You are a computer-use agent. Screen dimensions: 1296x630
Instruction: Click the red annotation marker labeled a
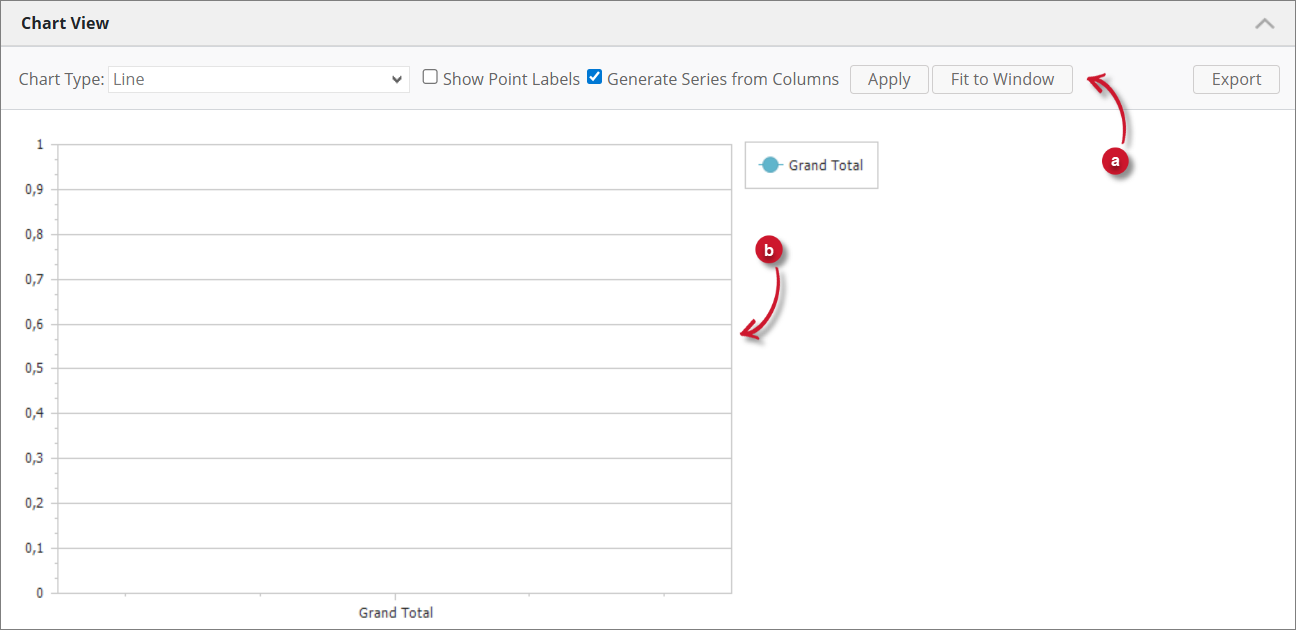(x=1115, y=160)
